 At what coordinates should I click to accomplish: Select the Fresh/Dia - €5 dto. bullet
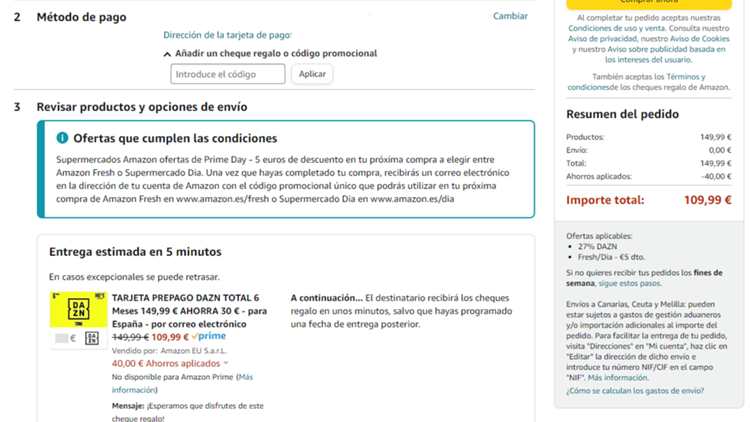pyautogui.click(x=611, y=257)
